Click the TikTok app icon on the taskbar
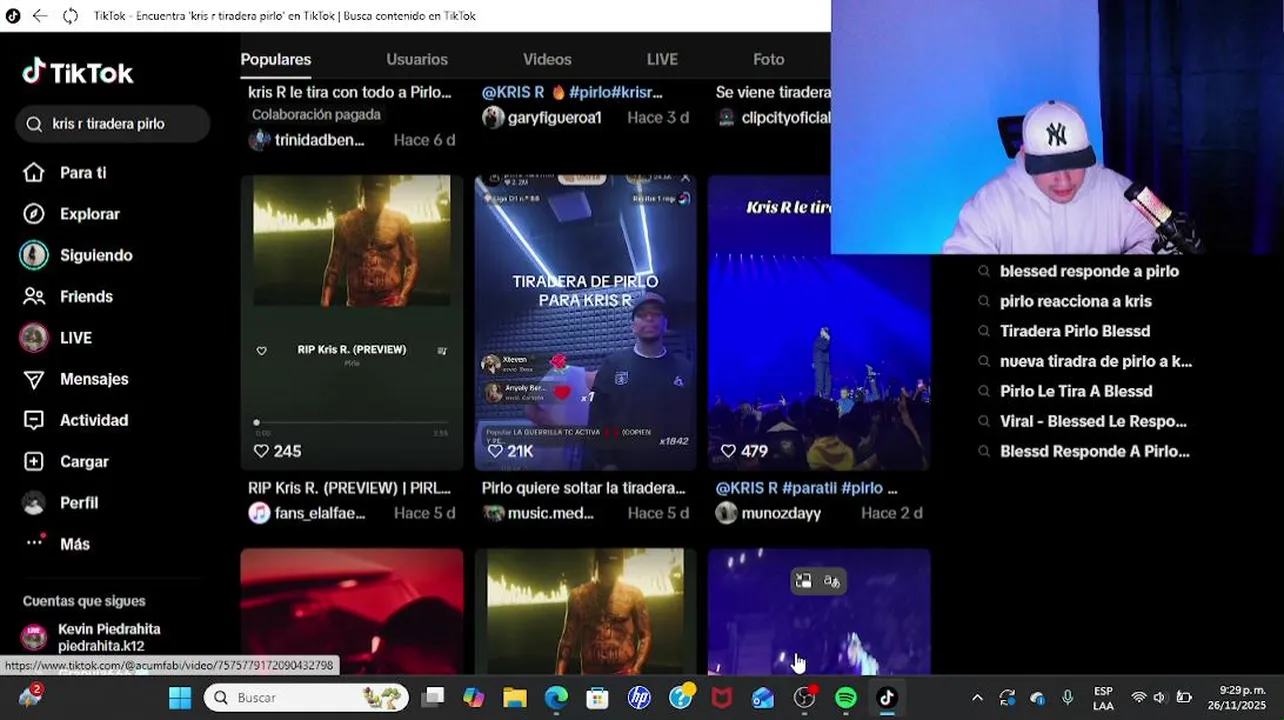Viewport: 1284px width, 720px height. pos(887,697)
